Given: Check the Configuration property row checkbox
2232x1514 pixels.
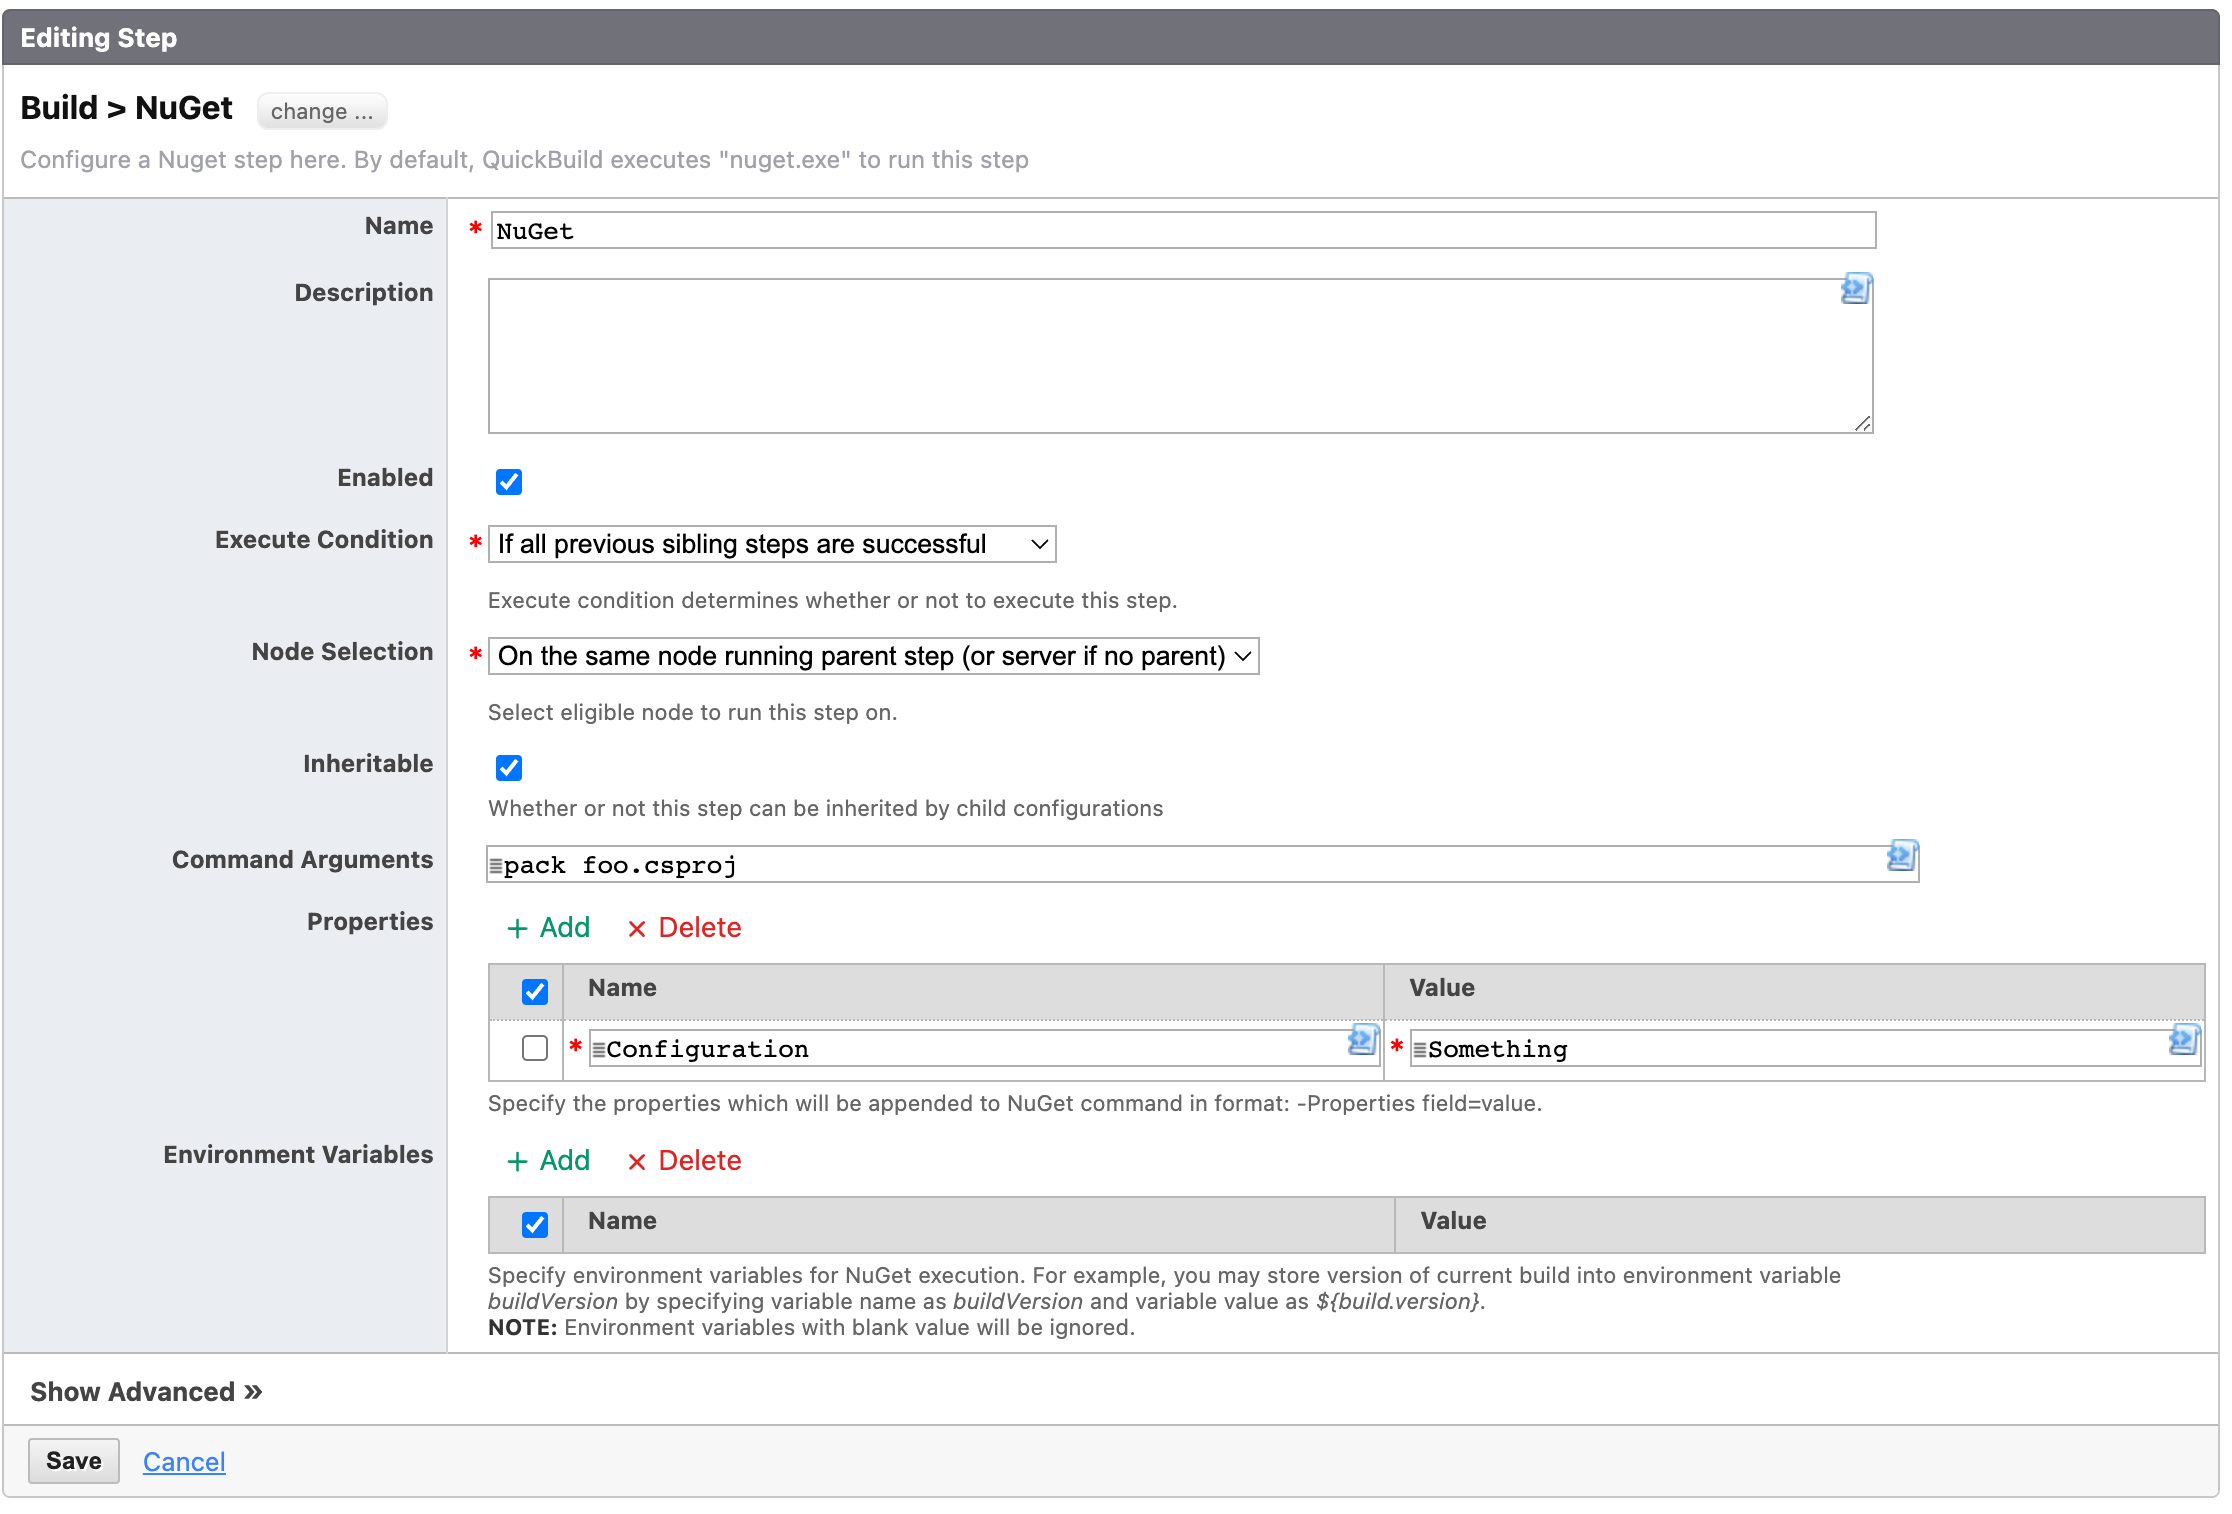Looking at the screenshot, I should pos(535,1048).
